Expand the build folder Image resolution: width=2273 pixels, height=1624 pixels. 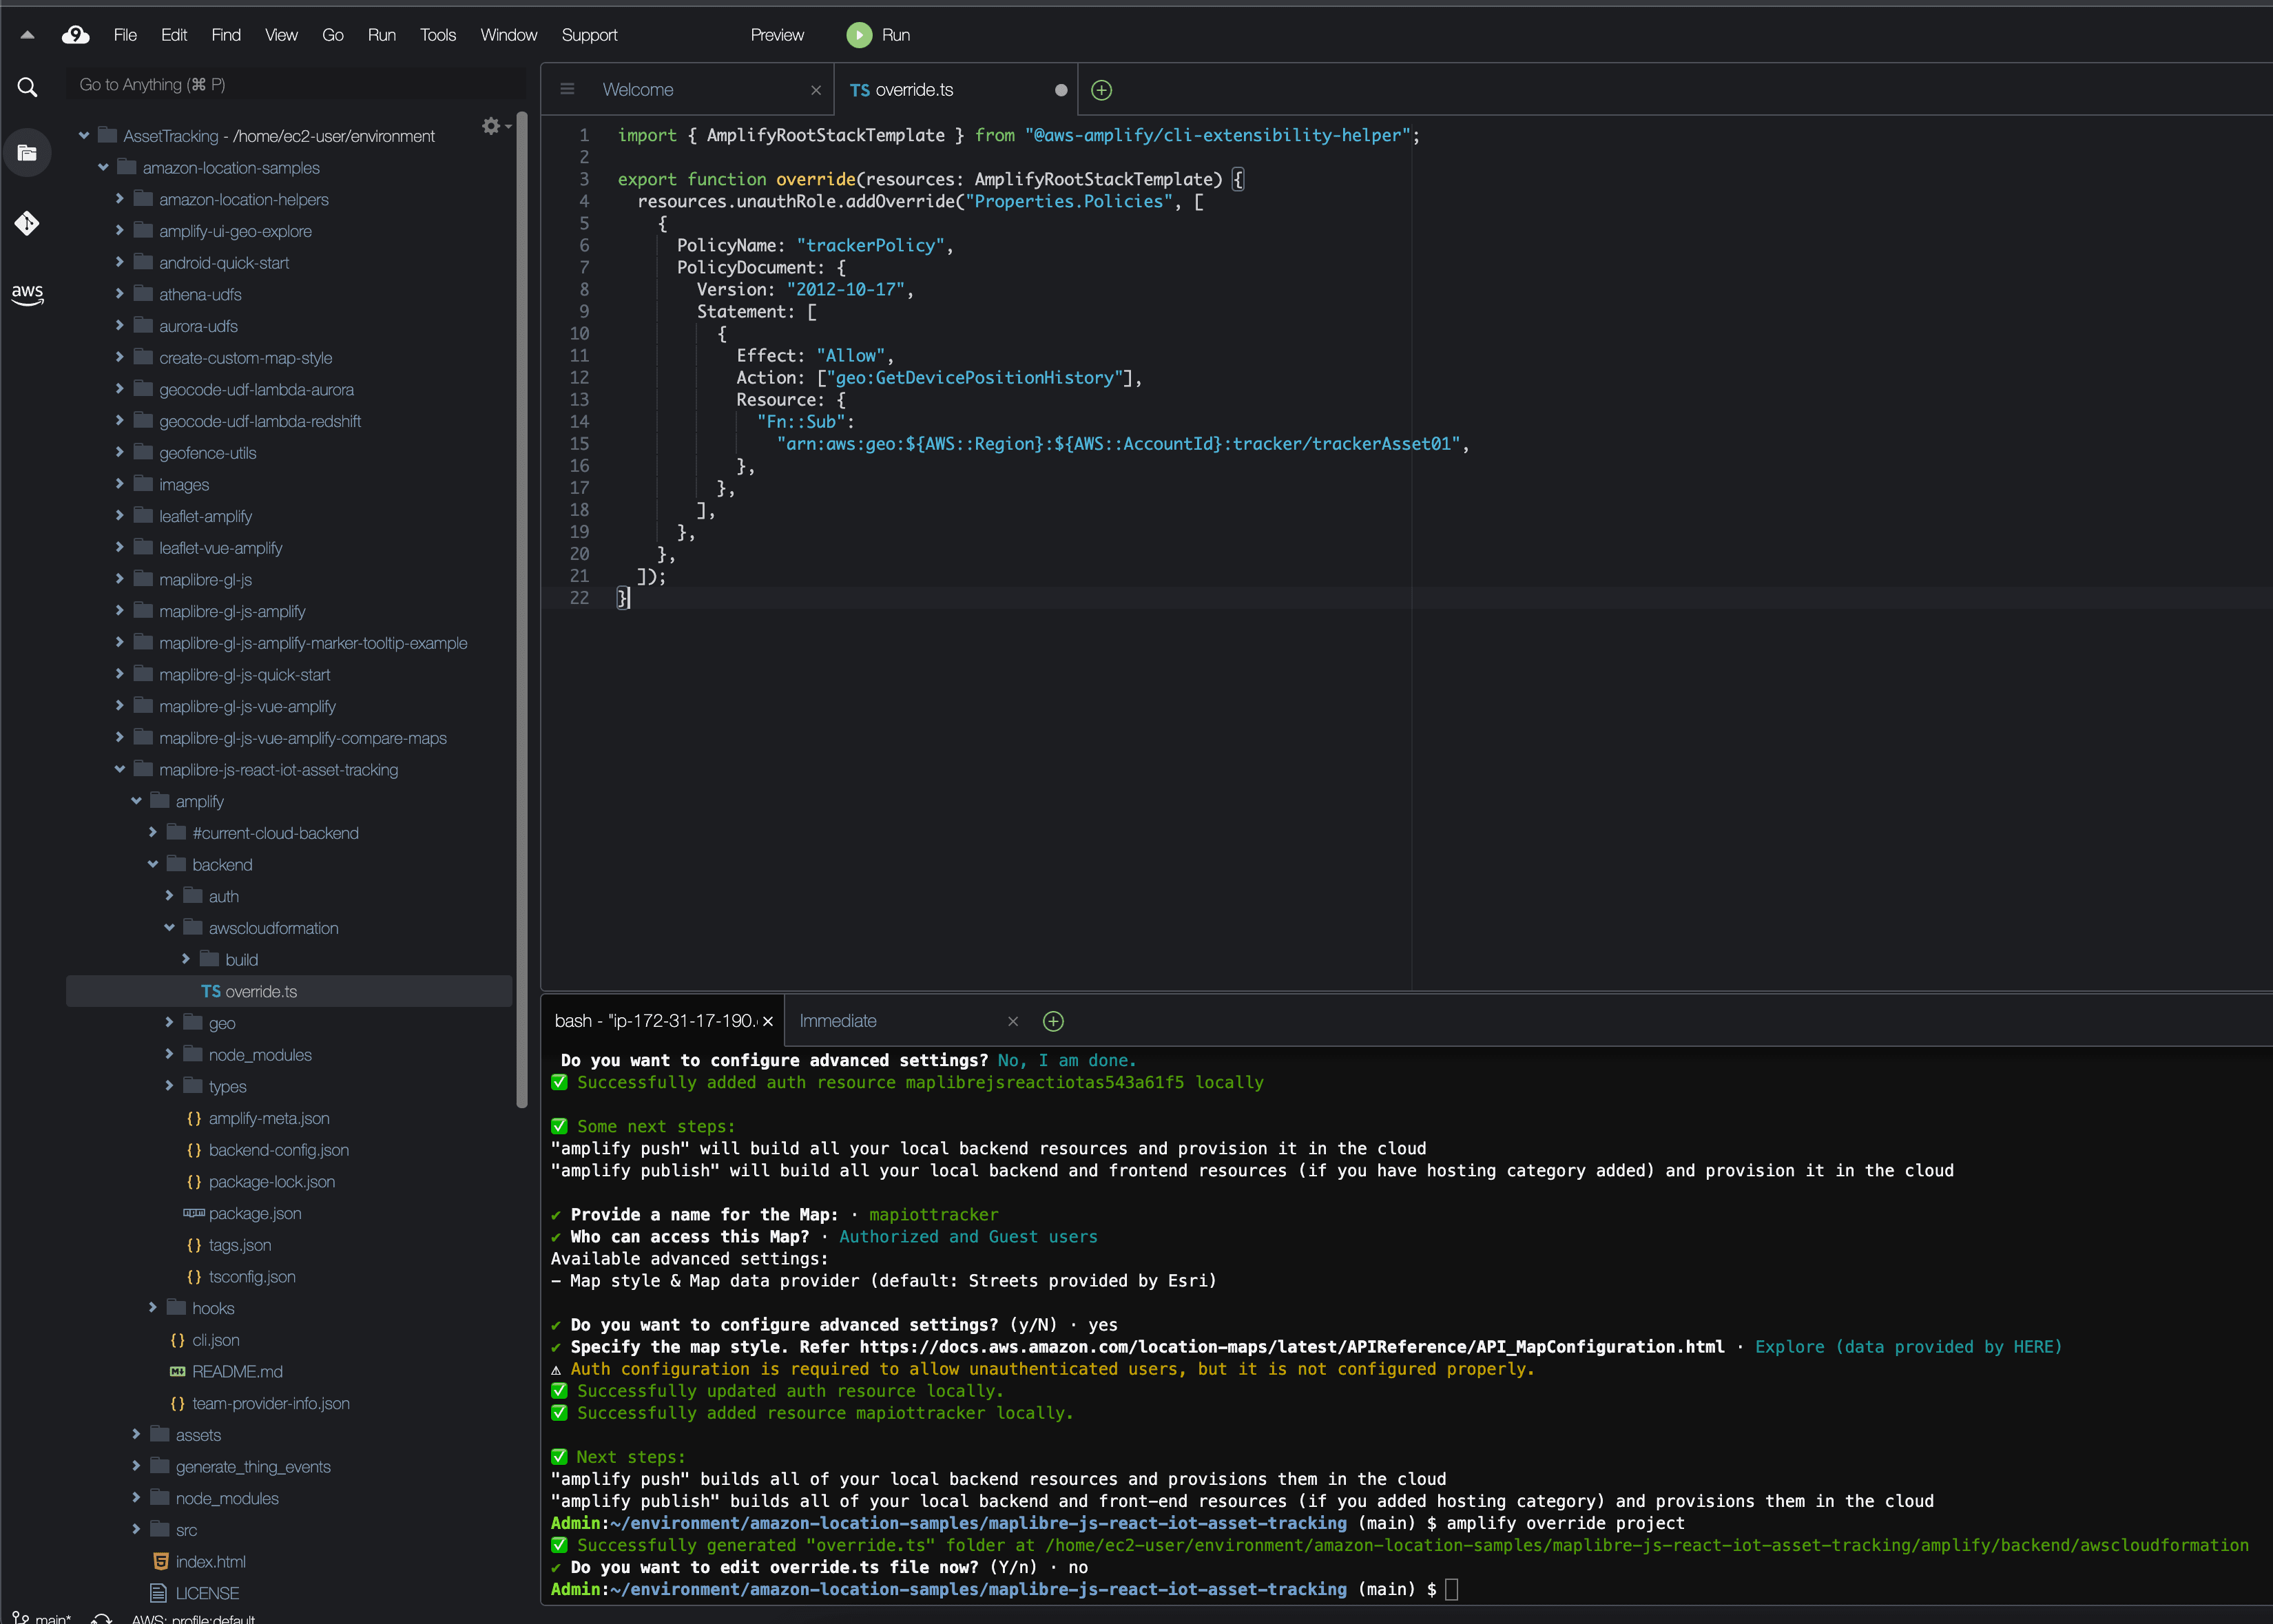pyautogui.click(x=186, y=959)
